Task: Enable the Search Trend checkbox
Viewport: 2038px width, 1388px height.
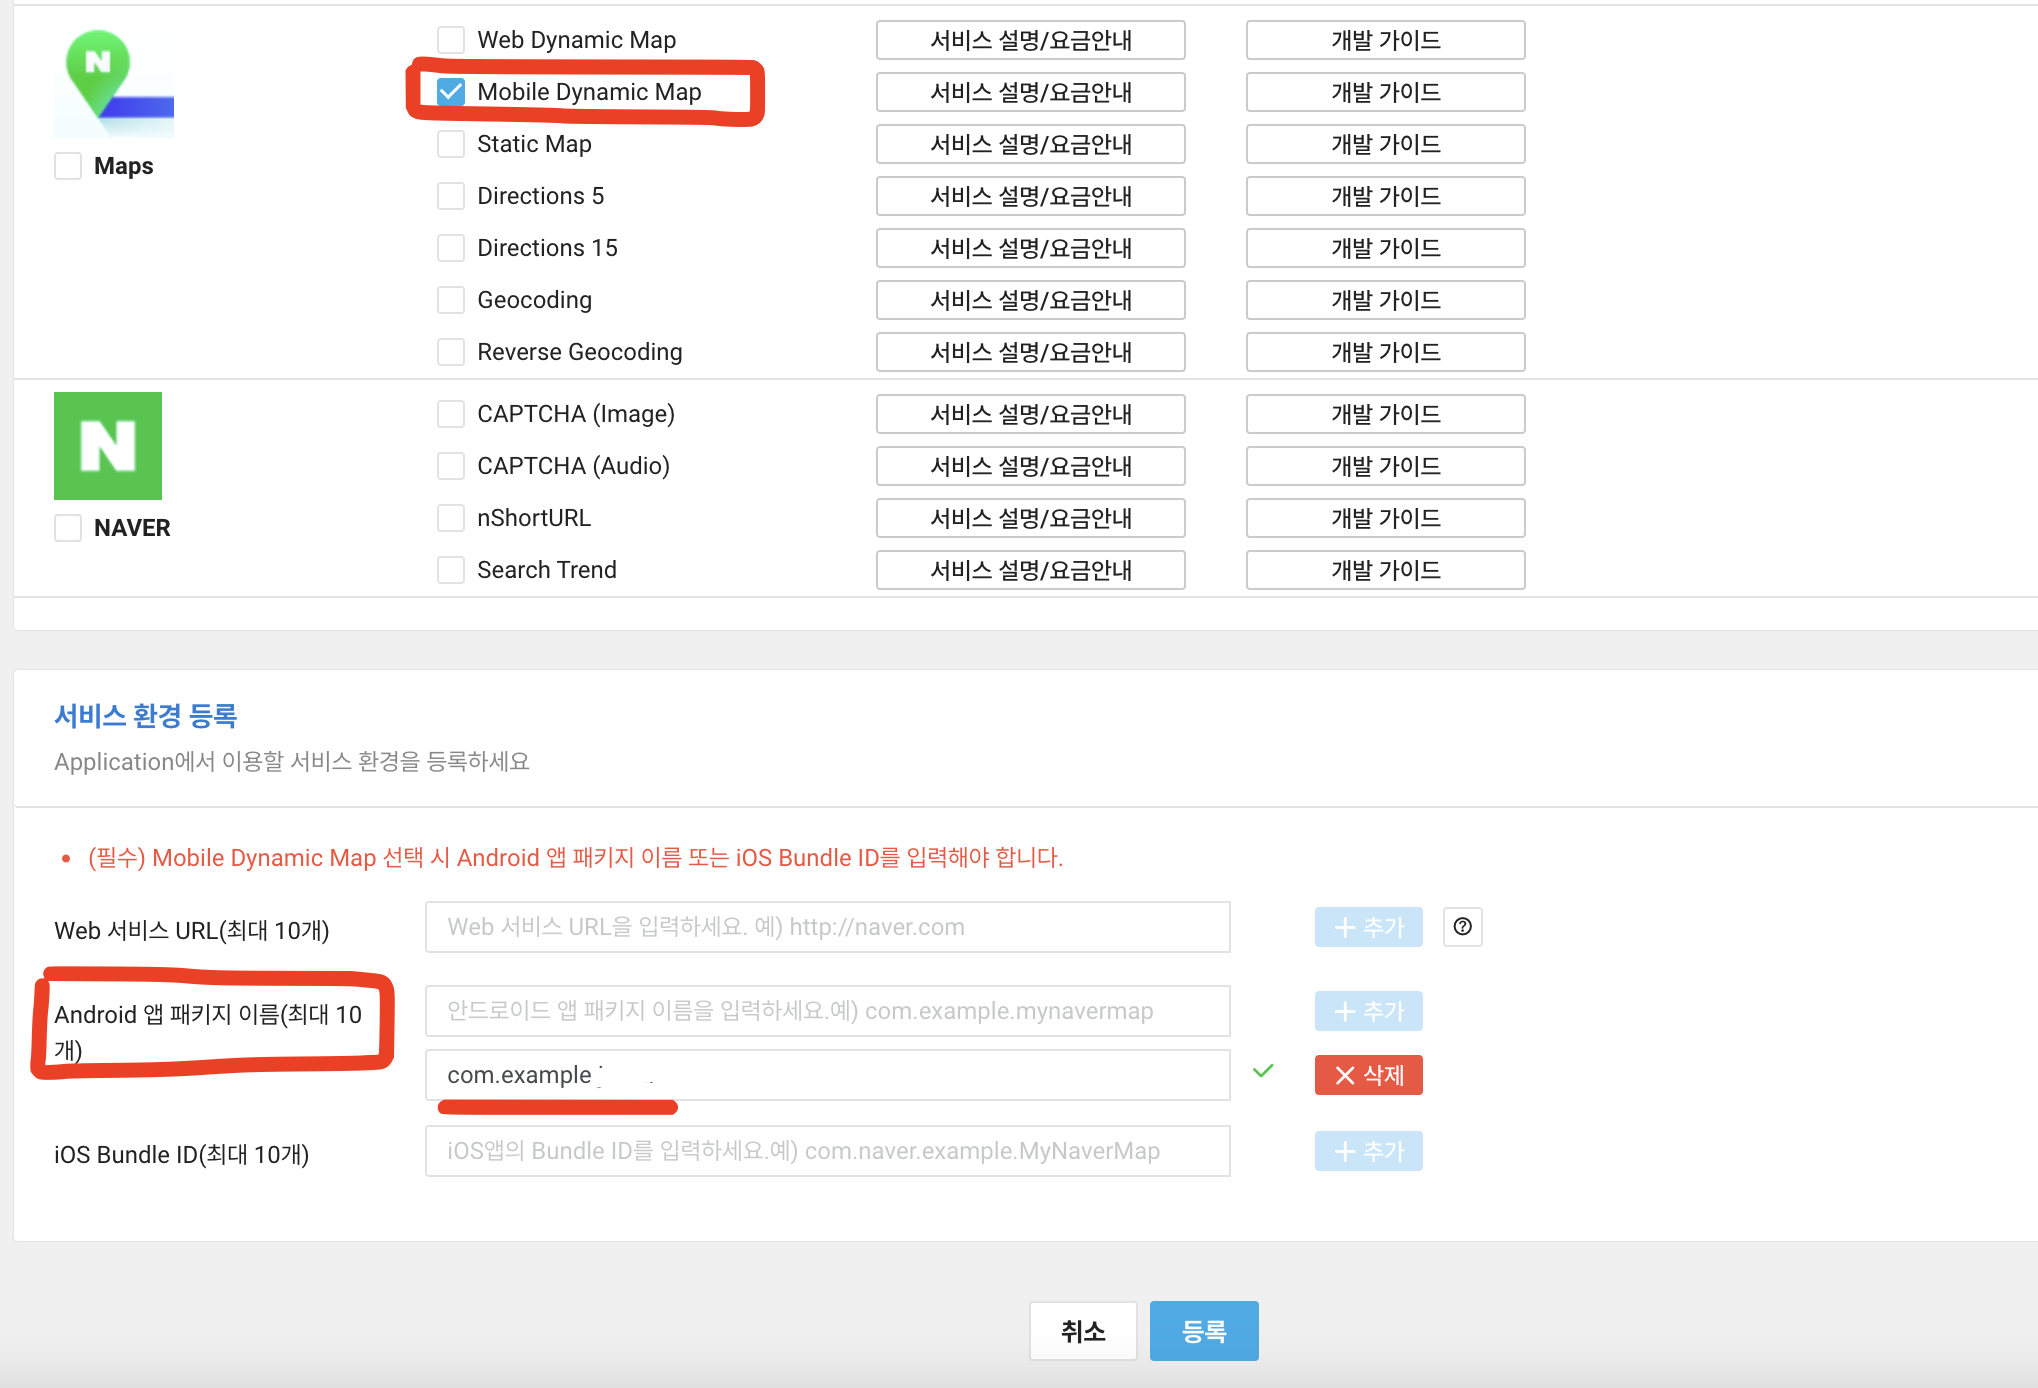Action: [x=451, y=570]
